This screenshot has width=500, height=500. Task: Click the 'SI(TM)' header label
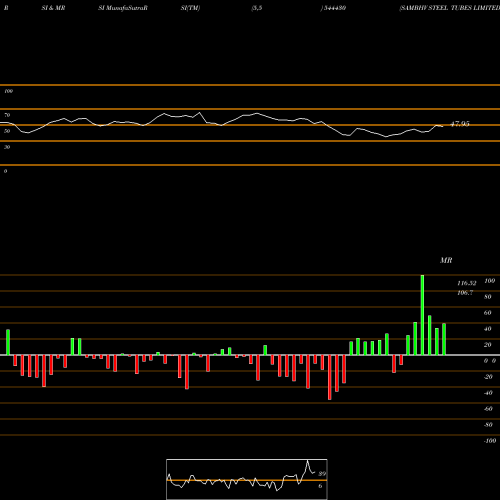point(190,8)
